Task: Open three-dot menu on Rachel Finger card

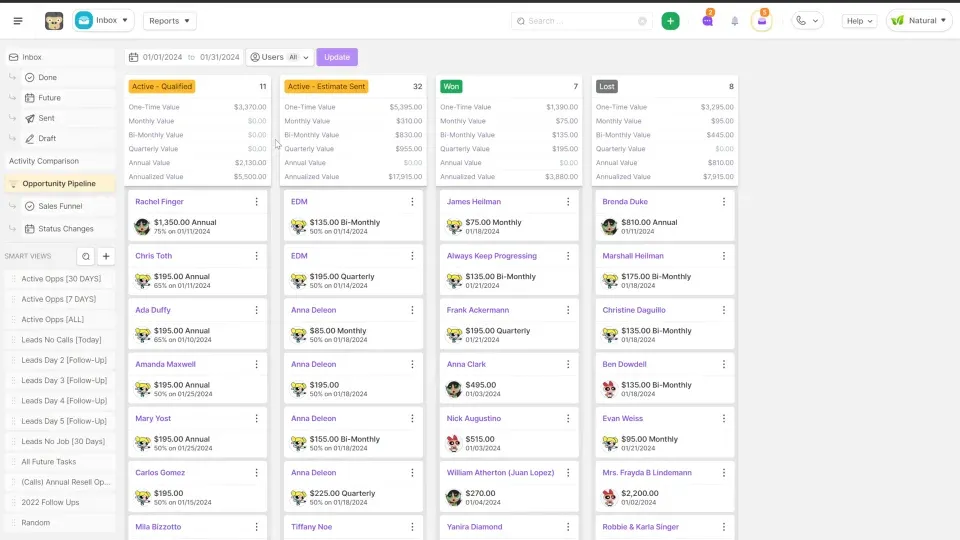Action: click(256, 202)
